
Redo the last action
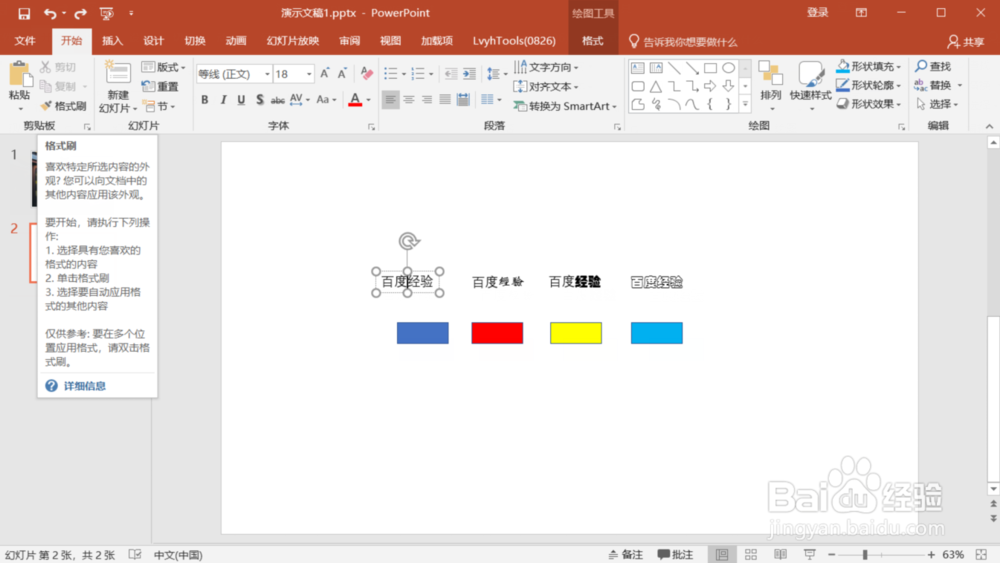coord(80,13)
